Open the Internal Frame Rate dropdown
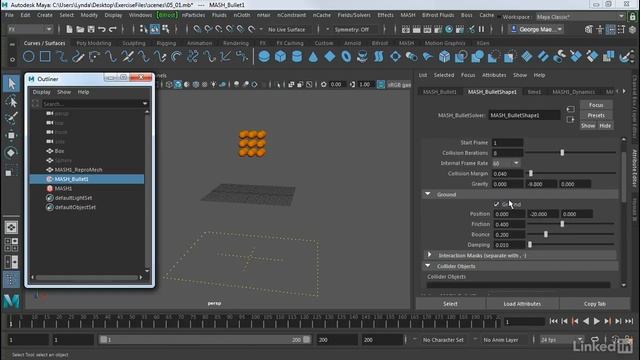 point(506,163)
